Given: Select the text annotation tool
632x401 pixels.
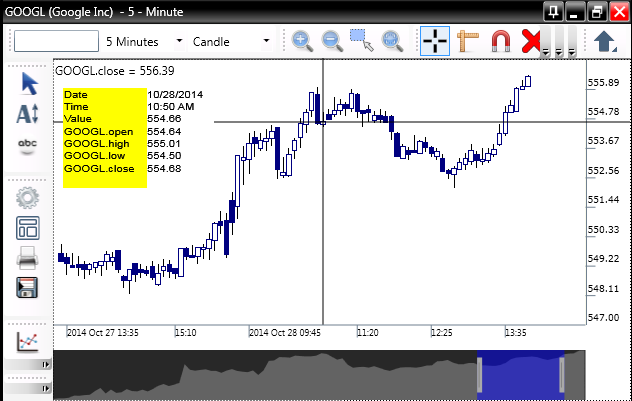Looking at the screenshot, I should [x=28, y=114].
